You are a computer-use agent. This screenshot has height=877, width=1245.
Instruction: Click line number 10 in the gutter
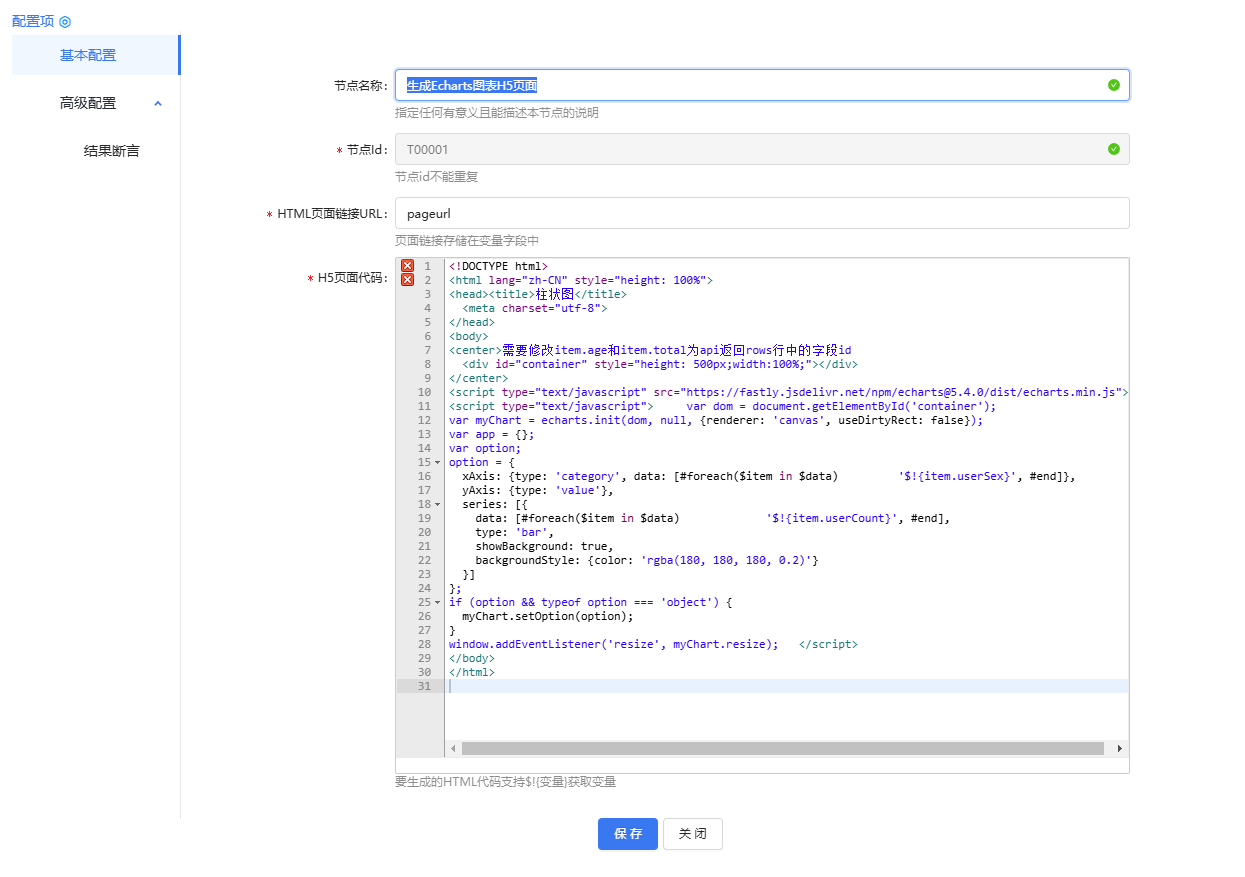(424, 392)
